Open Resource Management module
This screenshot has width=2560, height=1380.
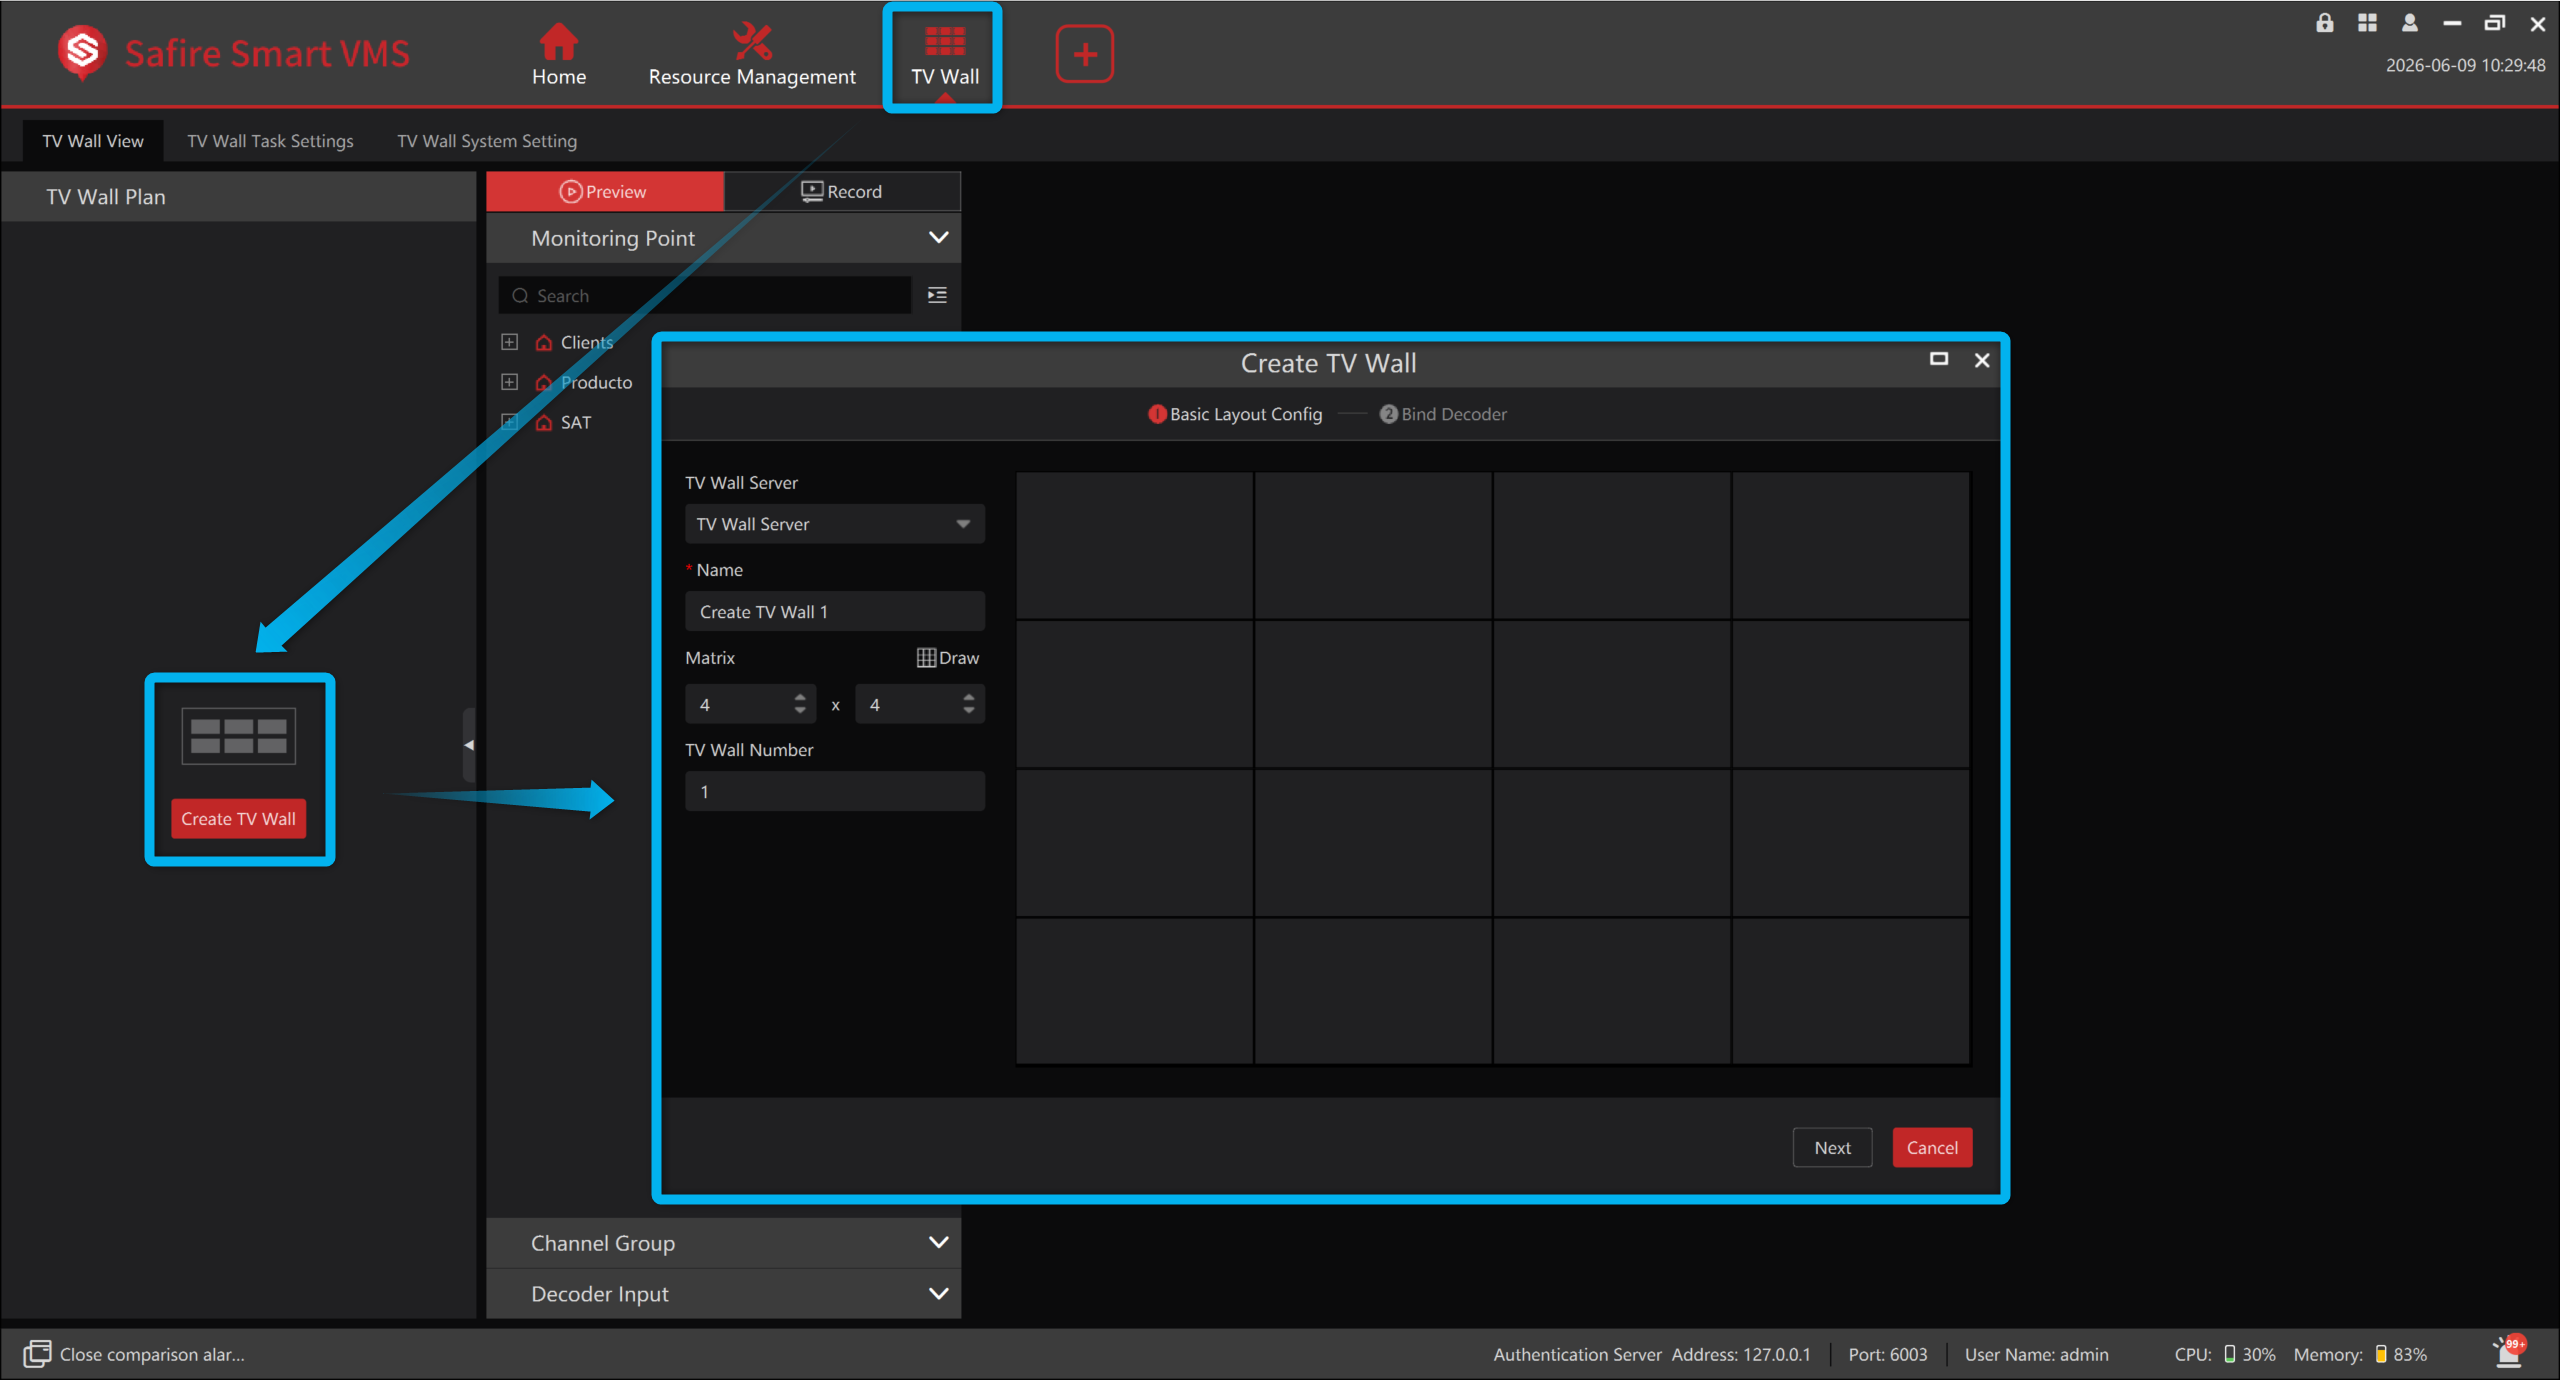coord(752,55)
